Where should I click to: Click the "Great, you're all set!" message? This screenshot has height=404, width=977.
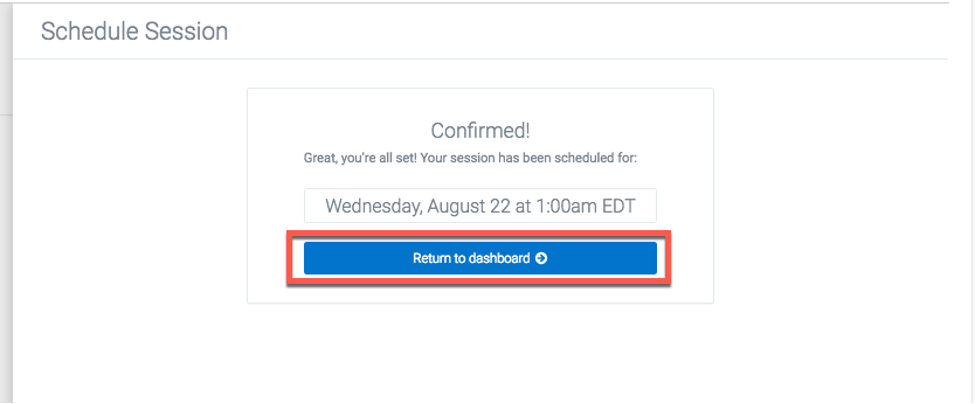(x=470, y=158)
